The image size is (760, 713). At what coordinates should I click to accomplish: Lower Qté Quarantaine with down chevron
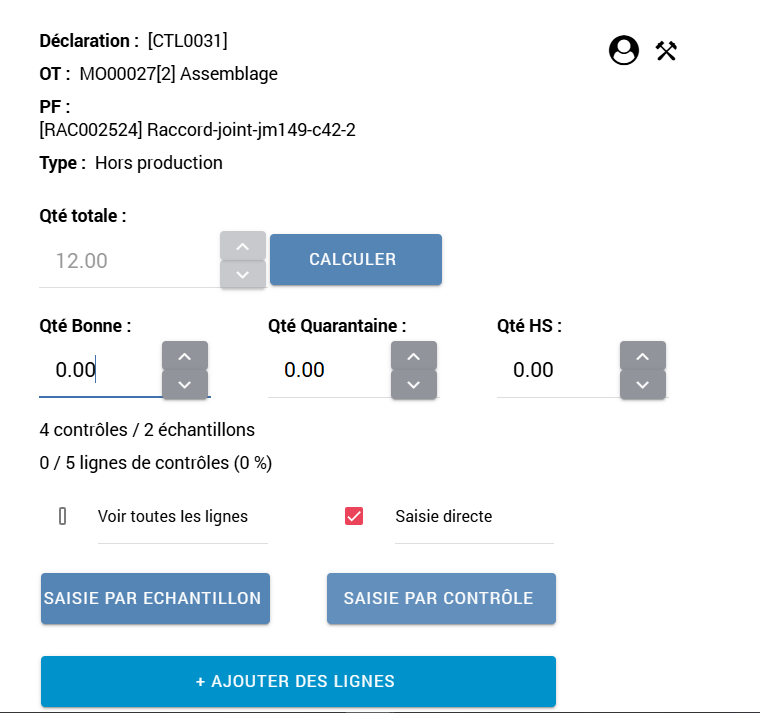(x=414, y=385)
